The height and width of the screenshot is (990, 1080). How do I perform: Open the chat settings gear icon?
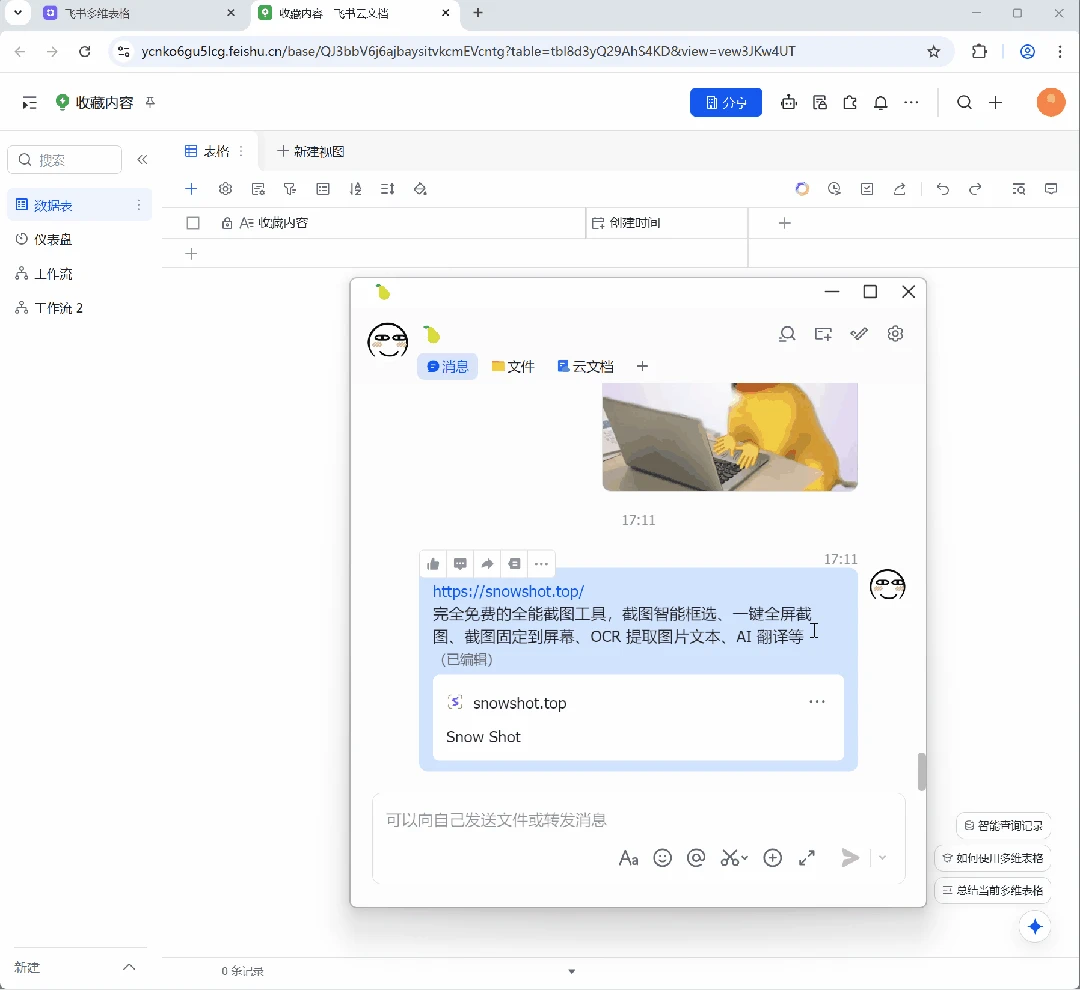895,334
